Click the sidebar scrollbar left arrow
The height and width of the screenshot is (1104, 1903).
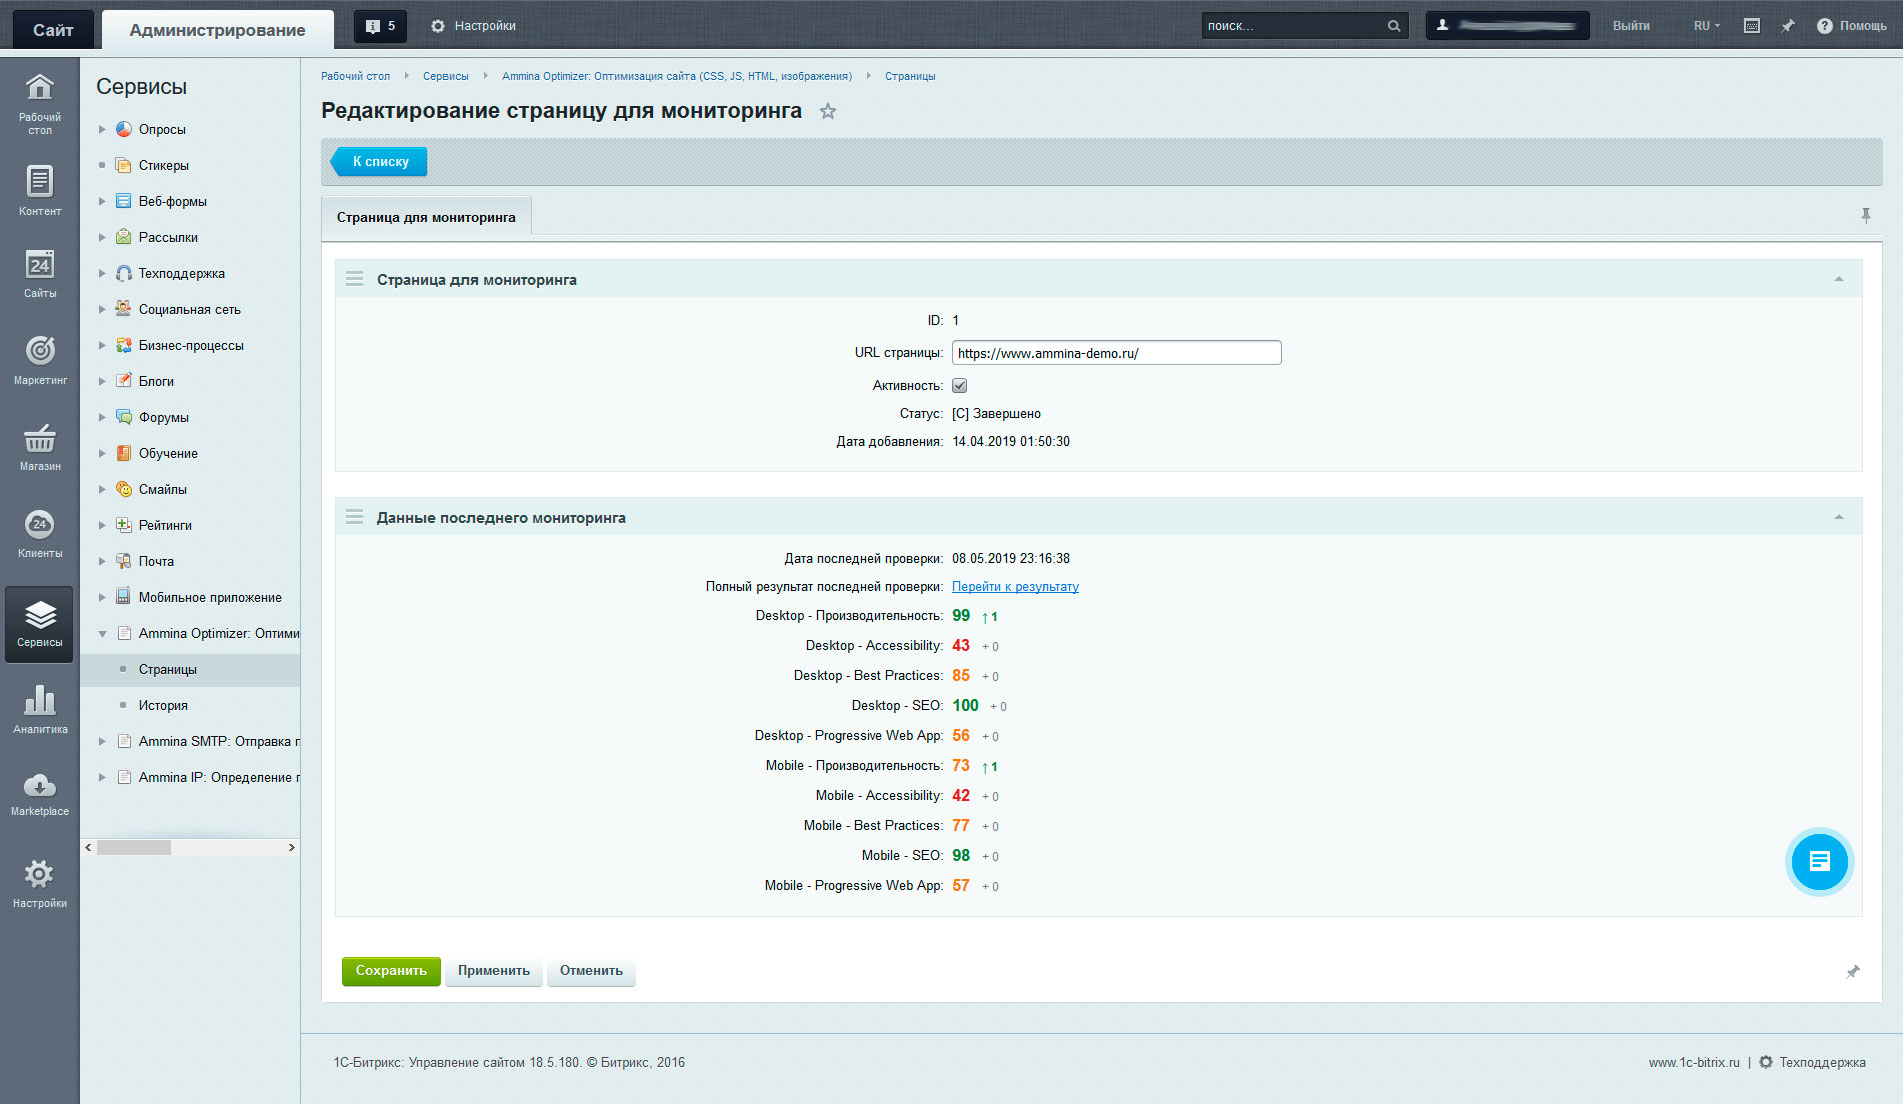(88, 847)
